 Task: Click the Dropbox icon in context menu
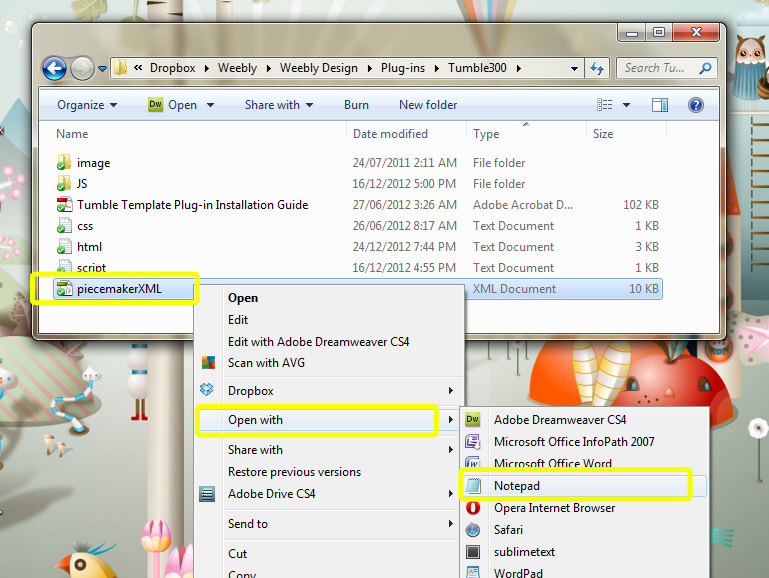click(207, 390)
